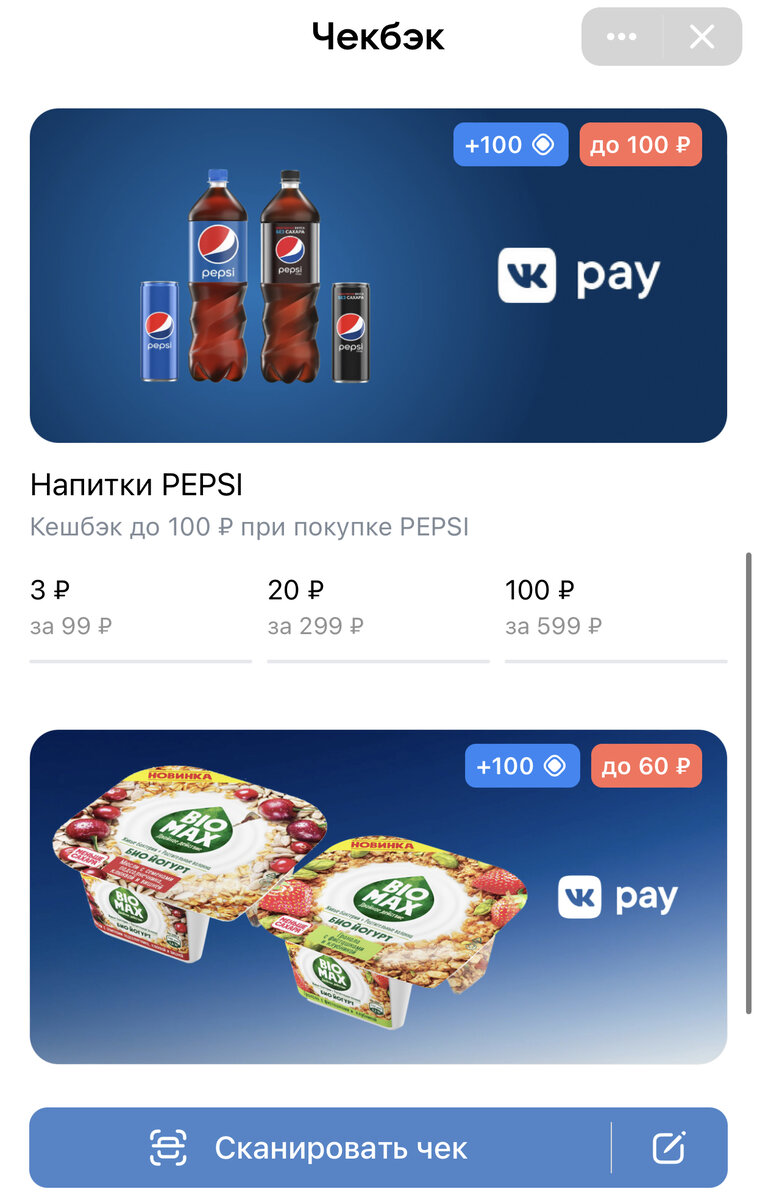Open the Pepsi bottles offer banner
757x1200 pixels.
(378, 275)
